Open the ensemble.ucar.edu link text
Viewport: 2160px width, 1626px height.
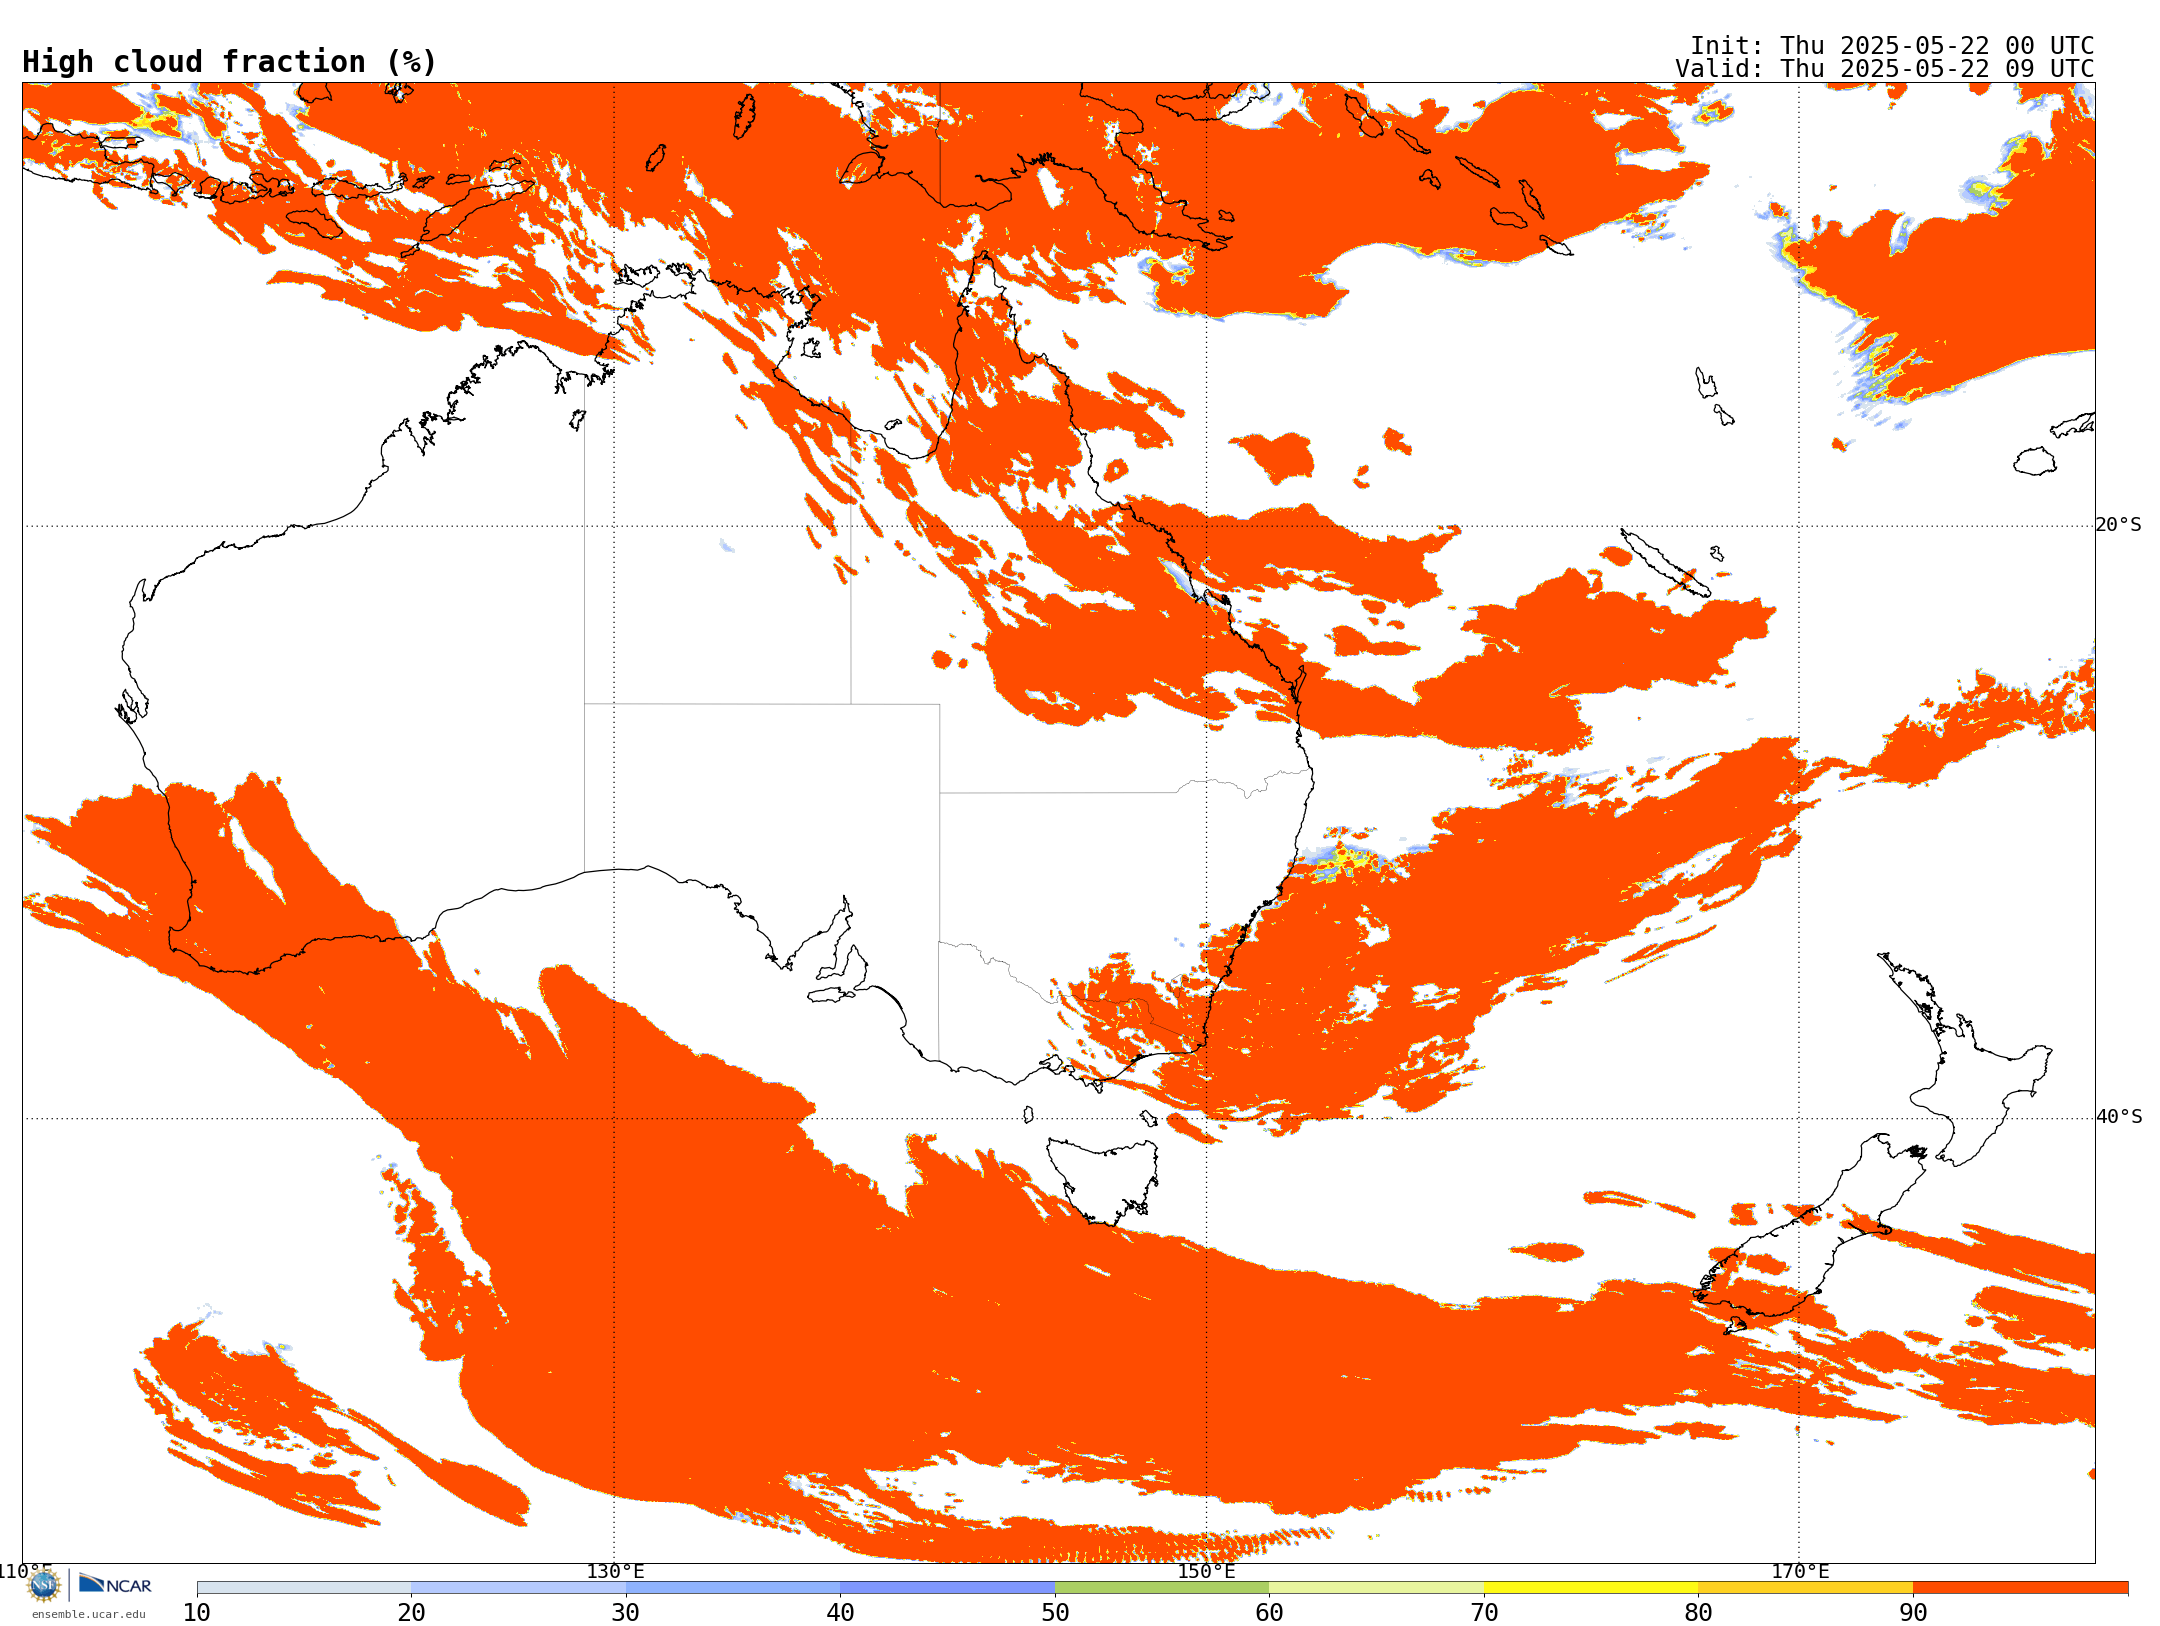88,1614
